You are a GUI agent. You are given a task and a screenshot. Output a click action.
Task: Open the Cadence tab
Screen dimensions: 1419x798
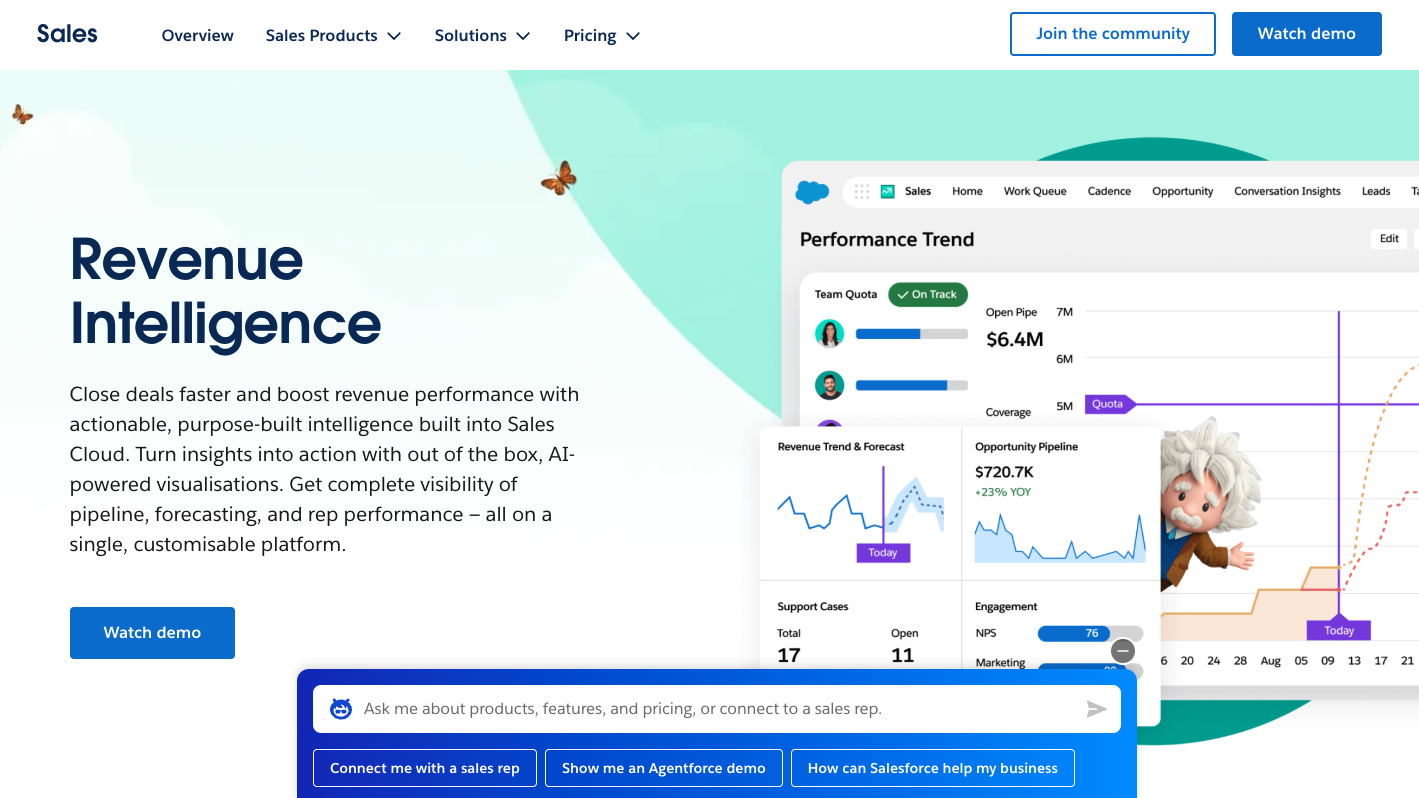(1109, 191)
